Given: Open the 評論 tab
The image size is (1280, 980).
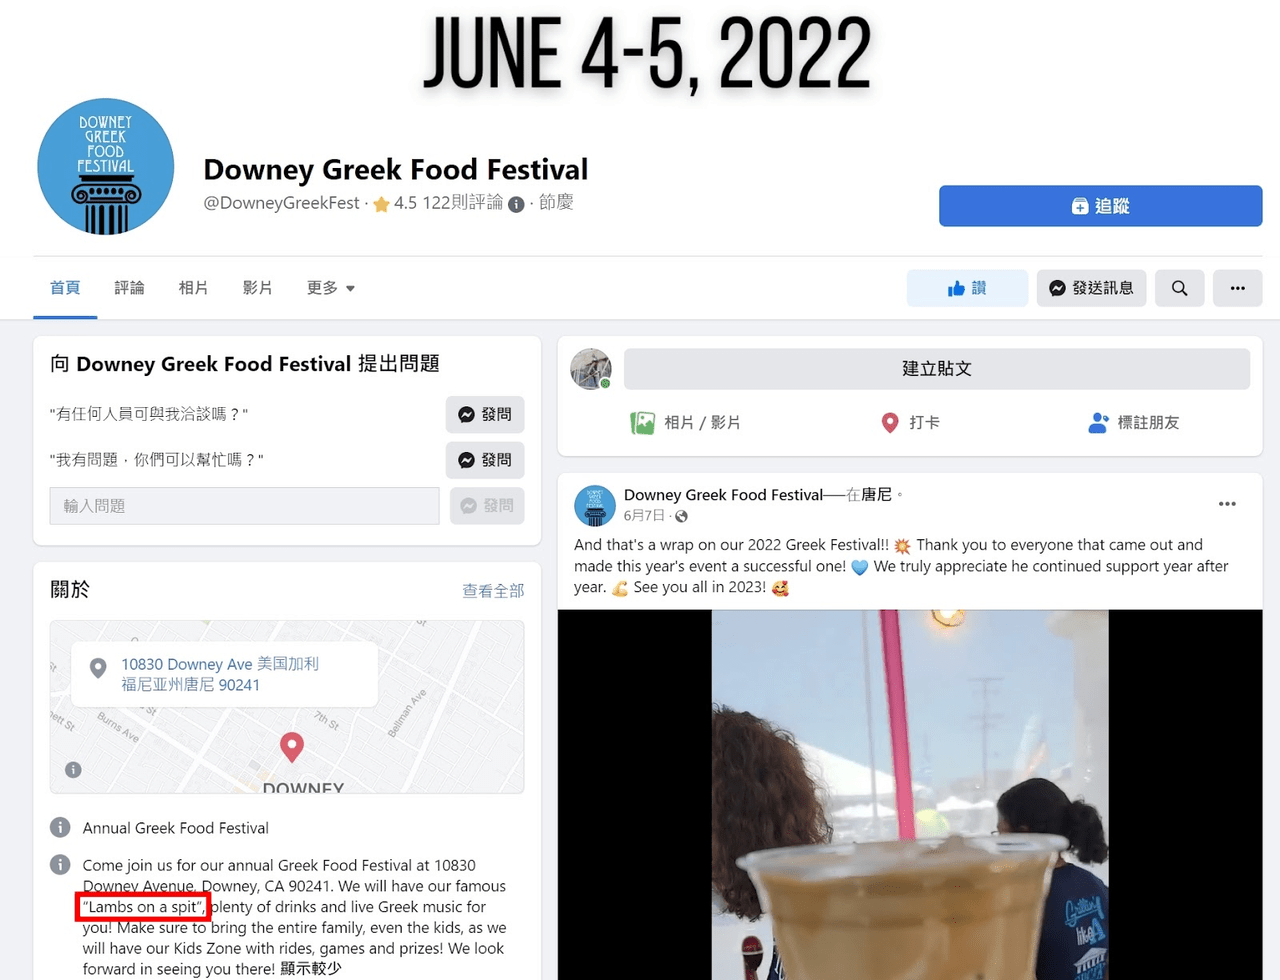Looking at the screenshot, I should pos(129,288).
